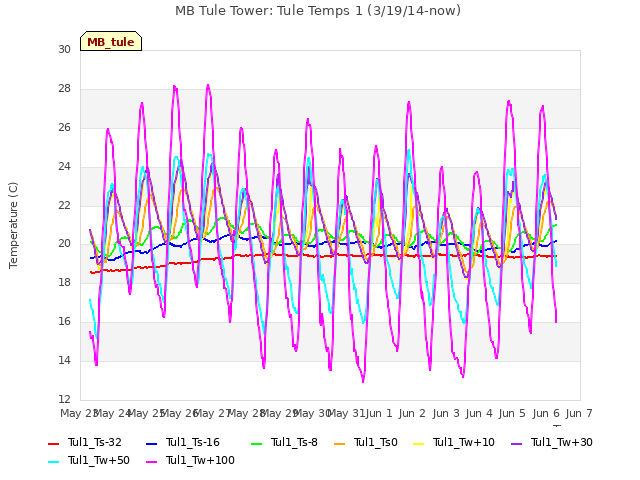Click the 30 y-axis tick label
Image resolution: width=640 pixels, height=480 pixels.
coord(64,49)
